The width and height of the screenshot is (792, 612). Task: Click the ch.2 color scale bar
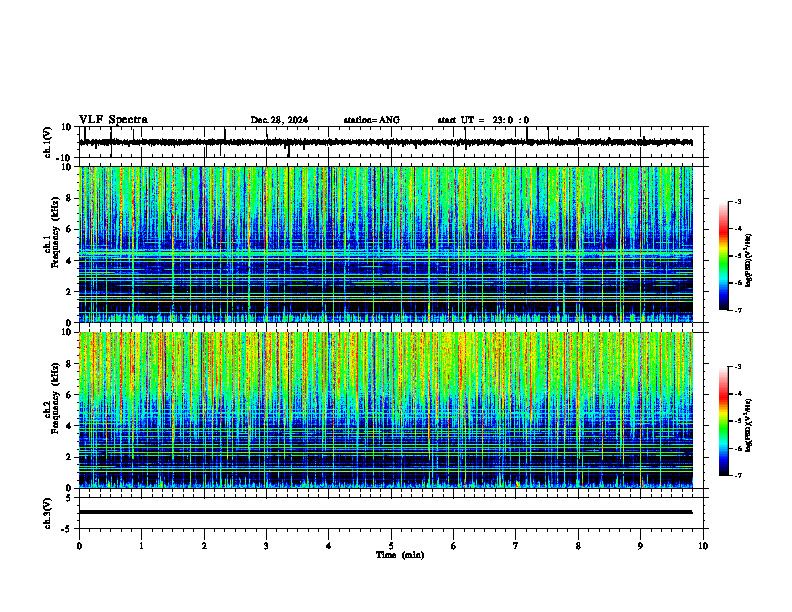(x=724, y=421)
